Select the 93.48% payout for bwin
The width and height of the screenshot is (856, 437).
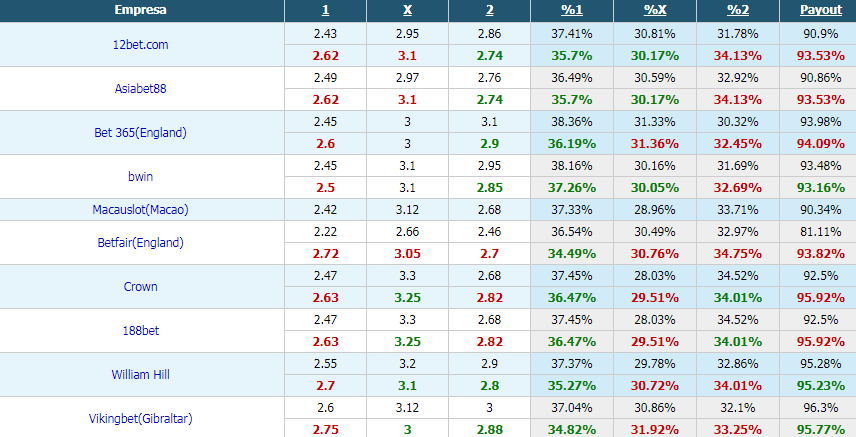tap(821, 166)
